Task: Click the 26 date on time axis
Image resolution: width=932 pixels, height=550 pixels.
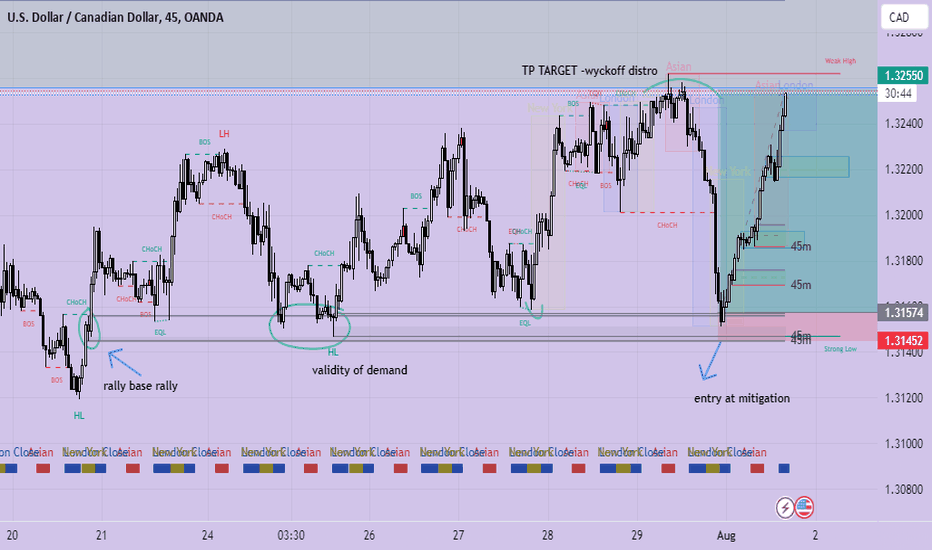Action: coord(369,535)
